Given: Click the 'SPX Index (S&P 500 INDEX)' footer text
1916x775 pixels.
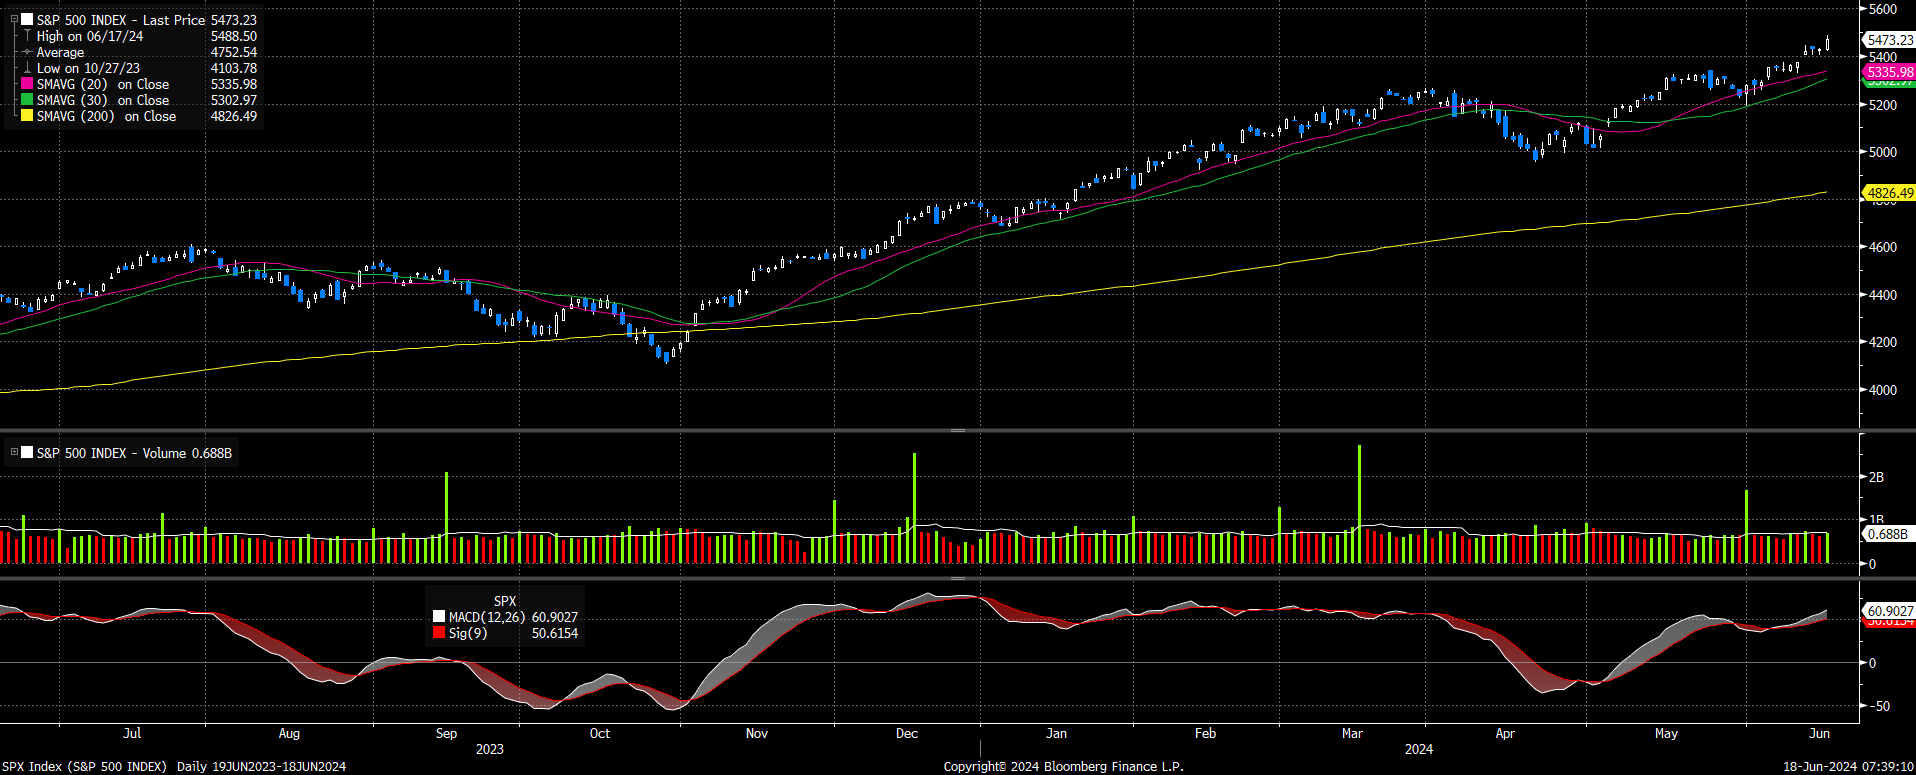Looking at the screenshot, I should point(84,766).
